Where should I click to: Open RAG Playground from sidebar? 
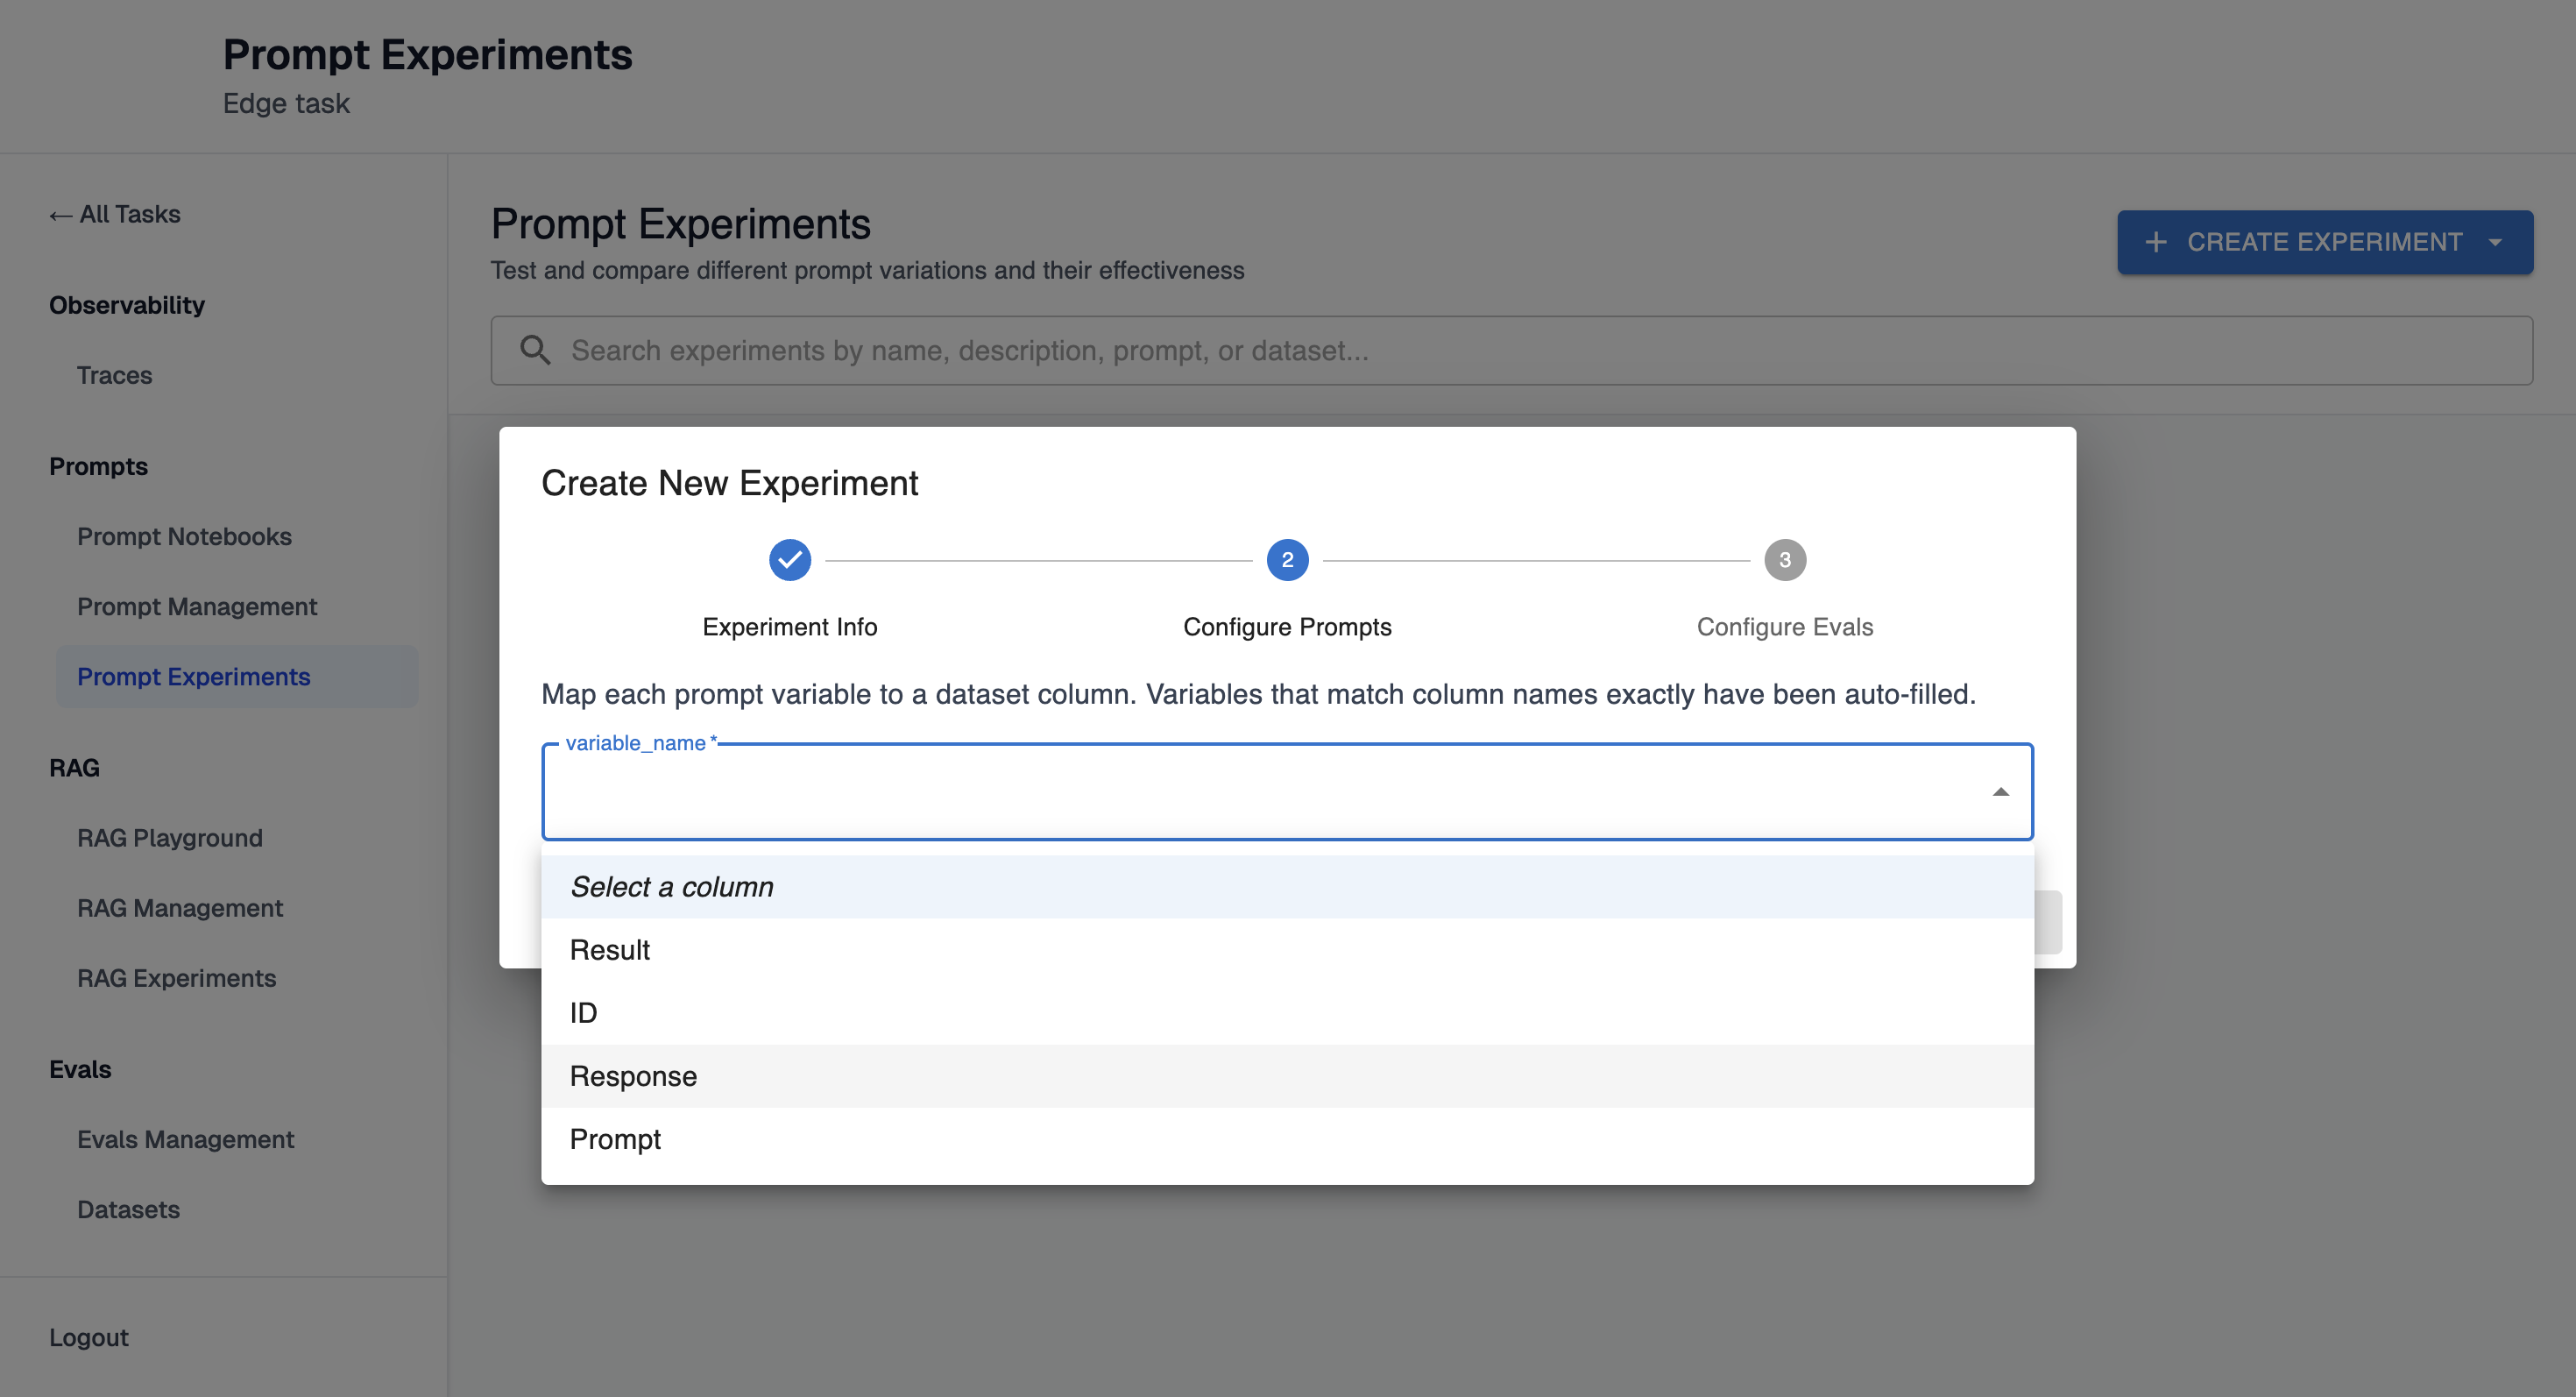coord(170,838)
